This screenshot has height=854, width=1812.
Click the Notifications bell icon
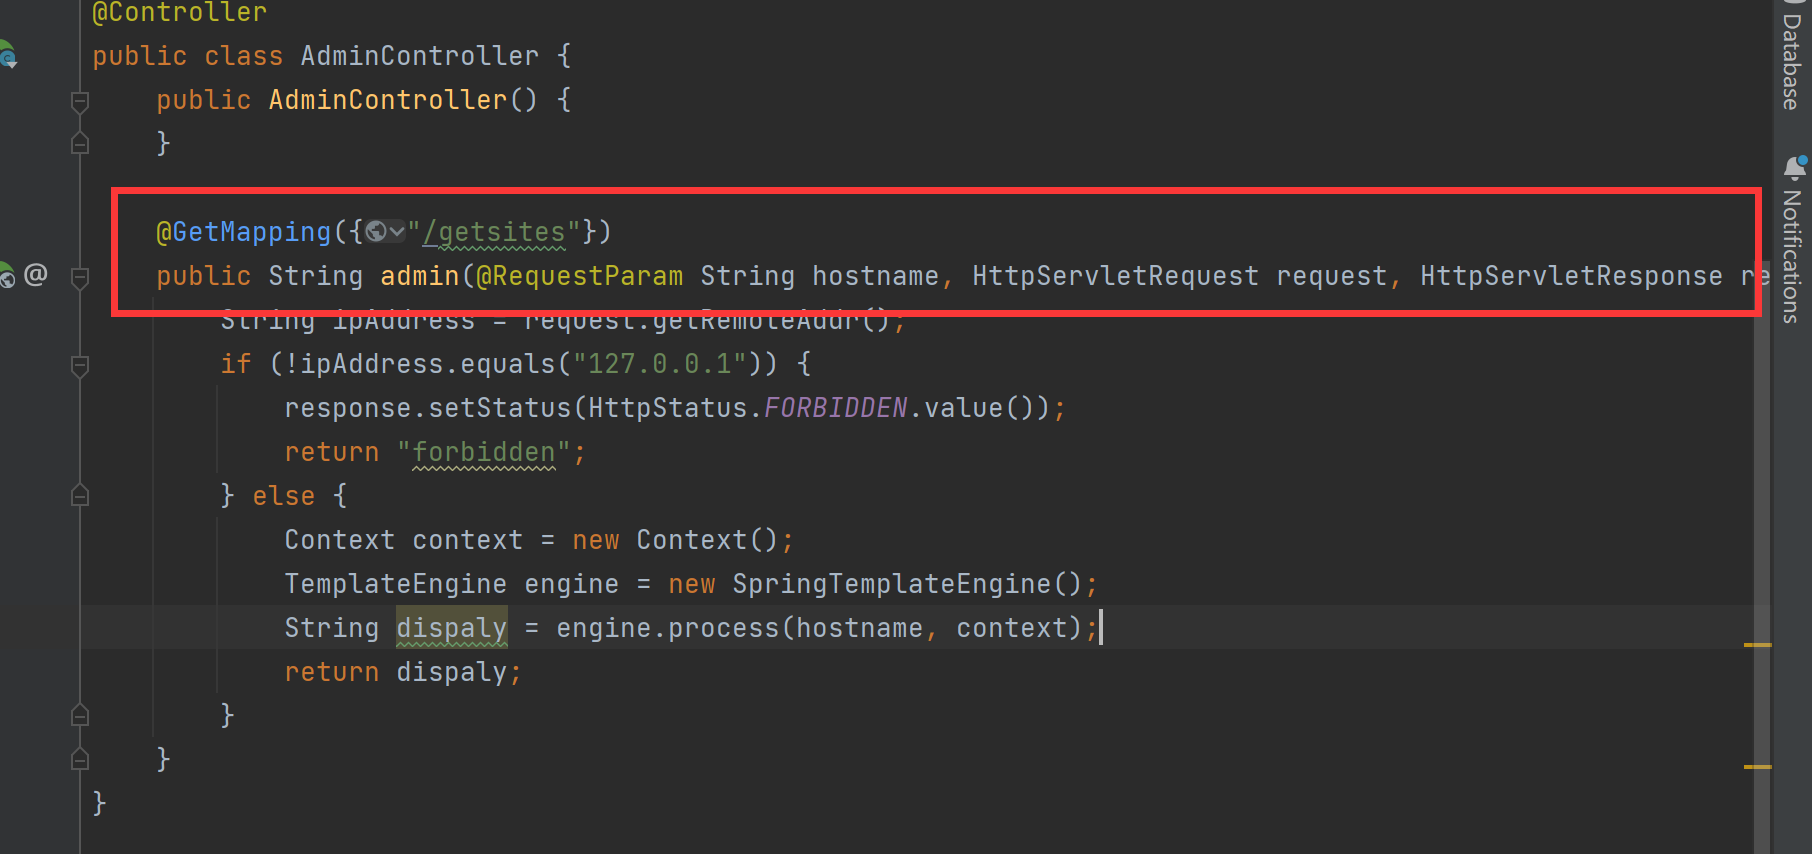1795,167
